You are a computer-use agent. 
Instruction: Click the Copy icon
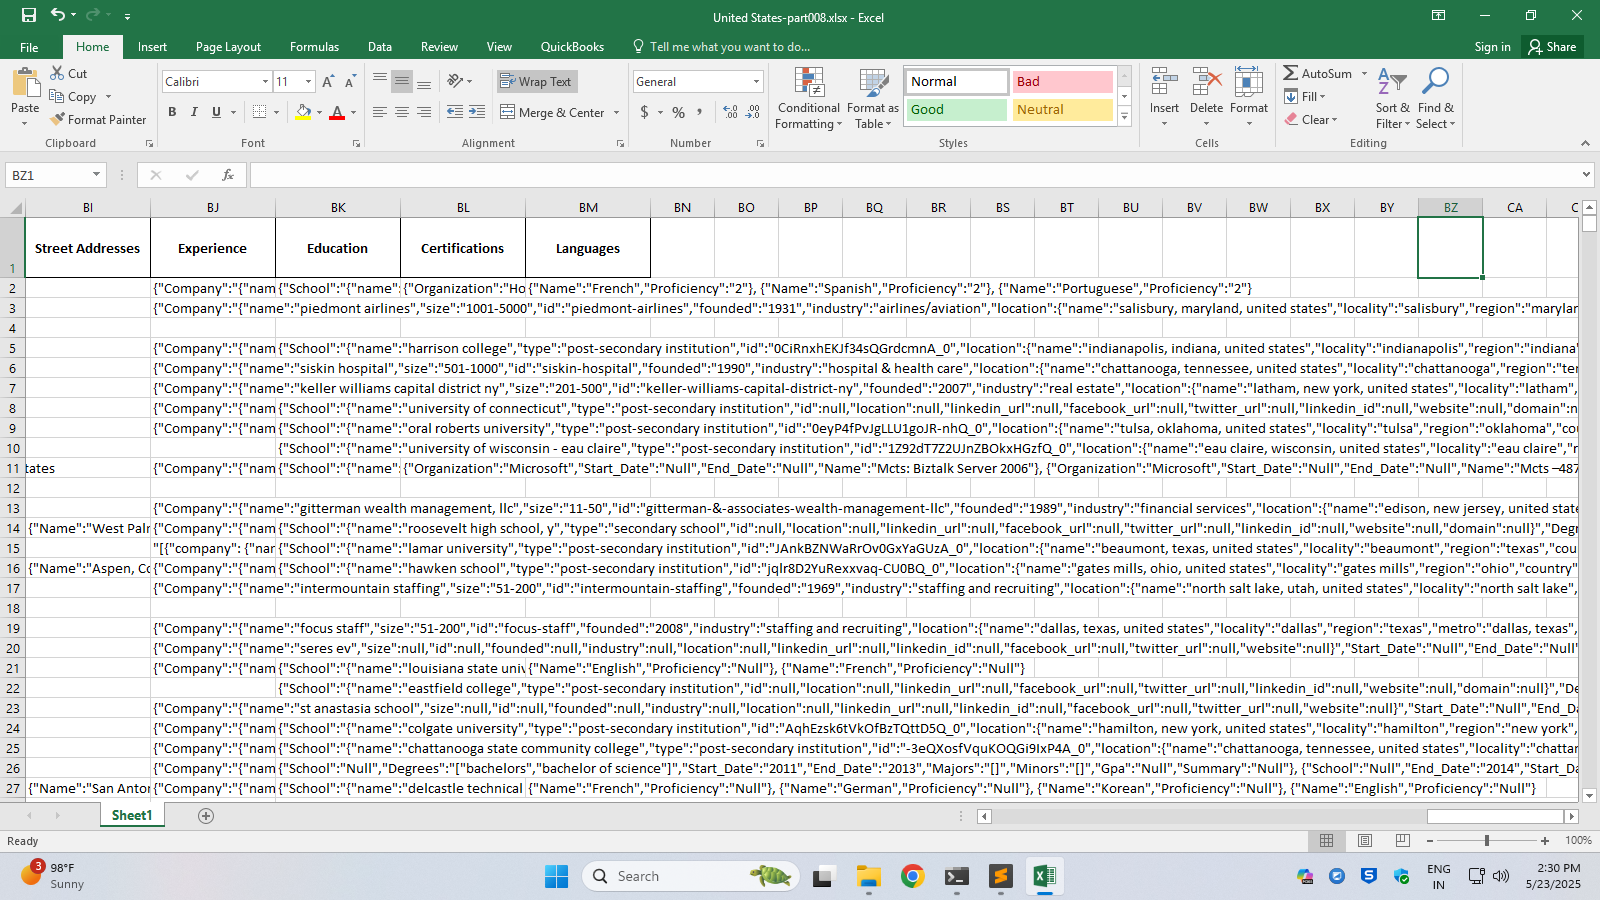[x=57, y=97]
